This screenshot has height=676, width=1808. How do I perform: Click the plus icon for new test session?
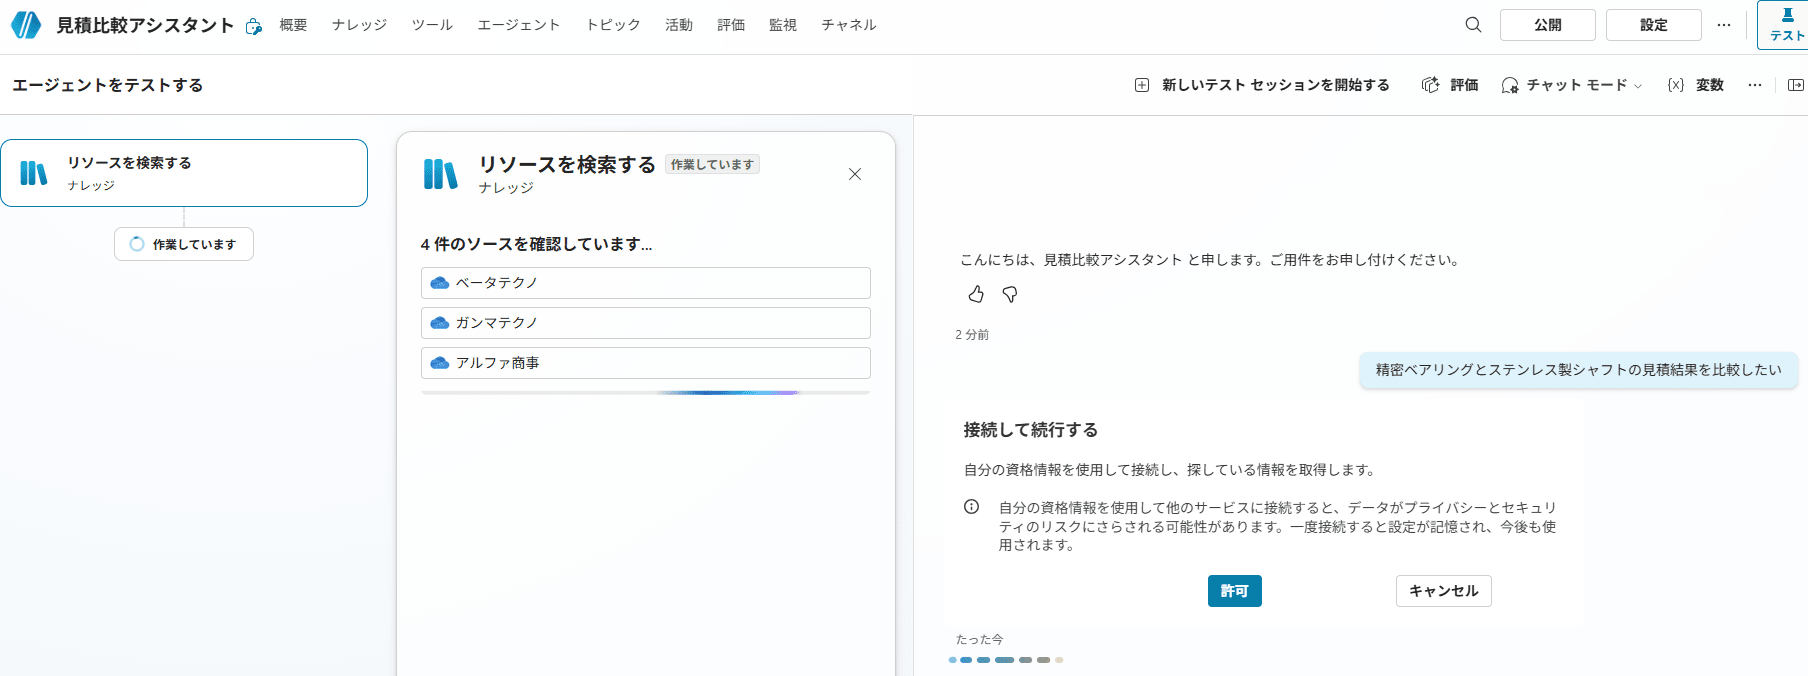1142,85
